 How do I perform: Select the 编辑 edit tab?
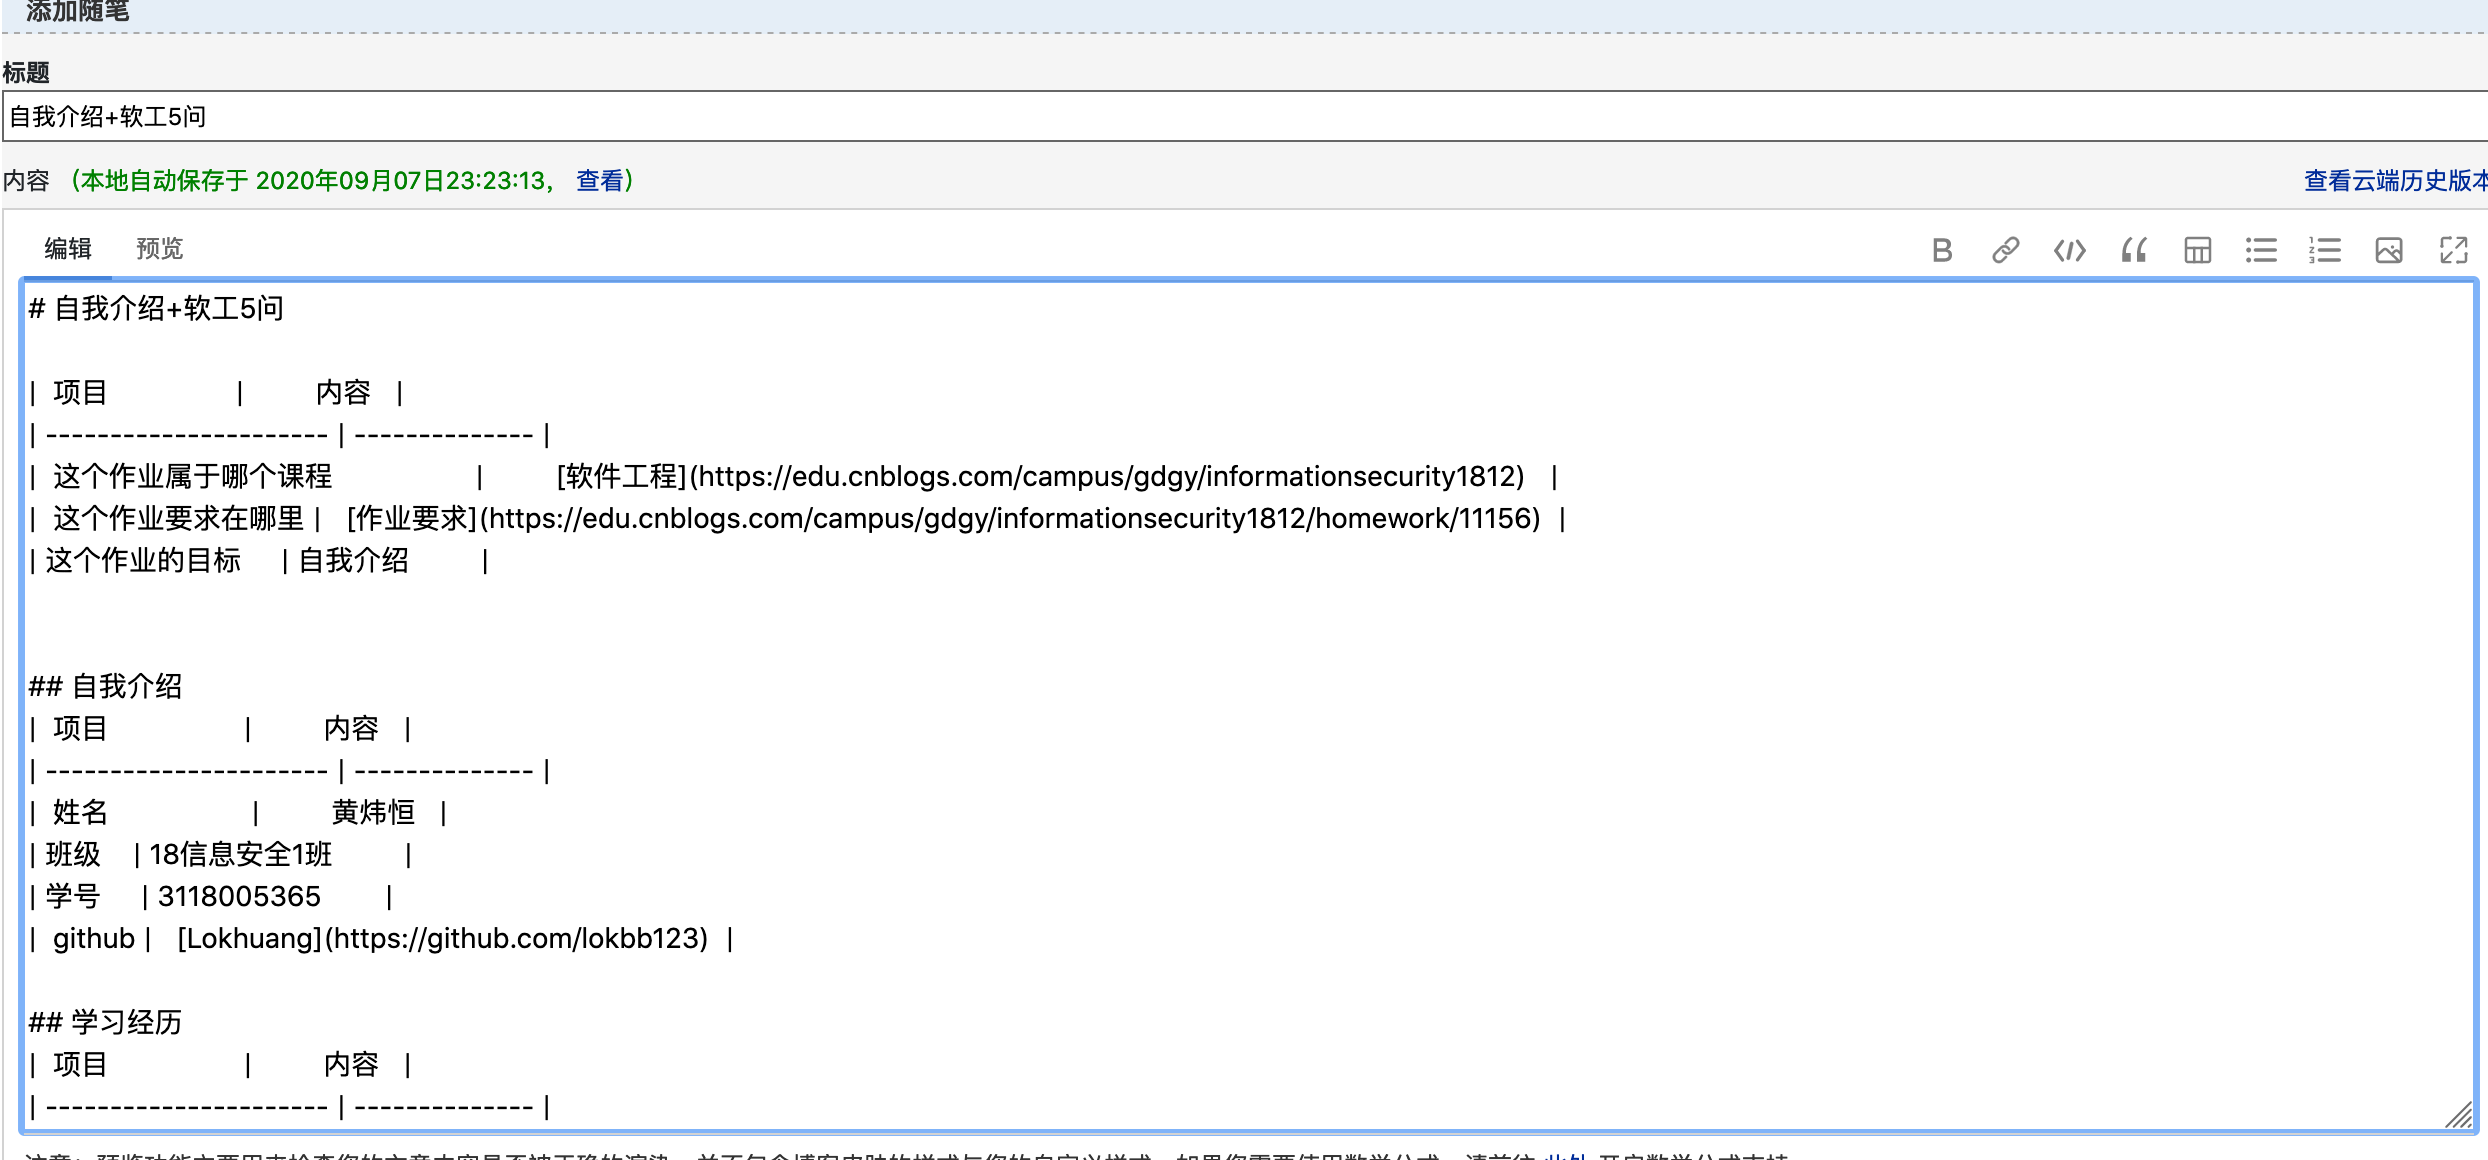[x=68, y=248]
